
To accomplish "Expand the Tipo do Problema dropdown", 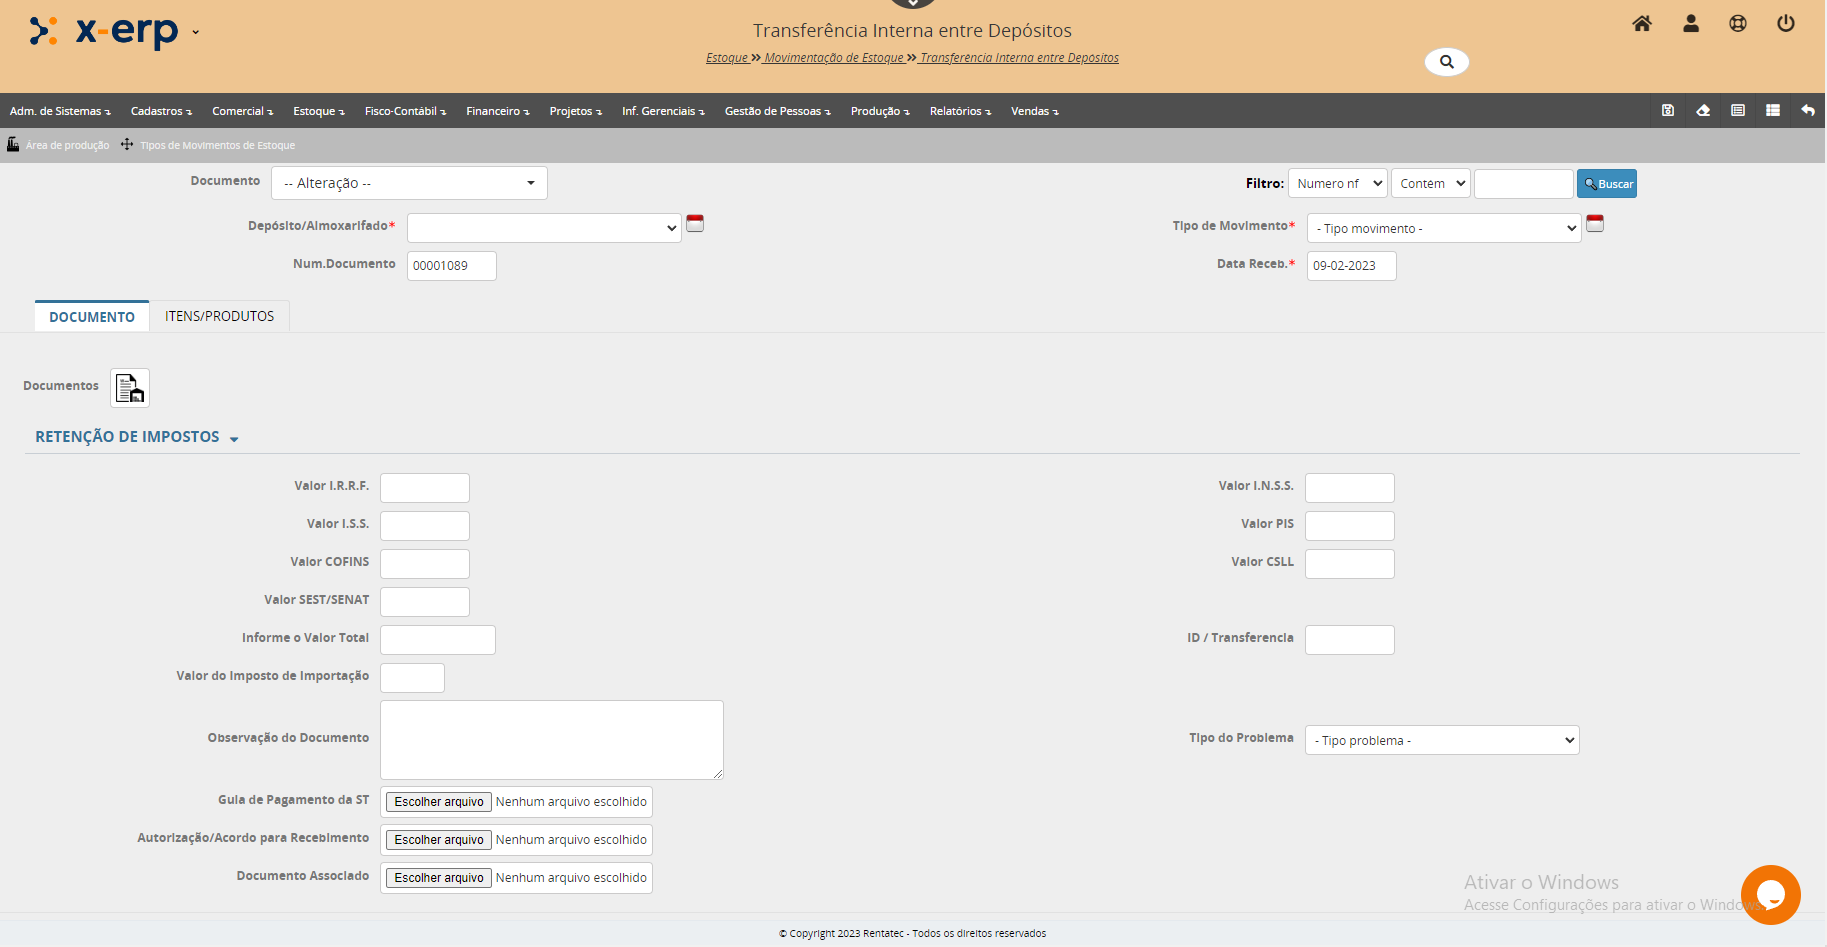I will tap(1441, 741).
